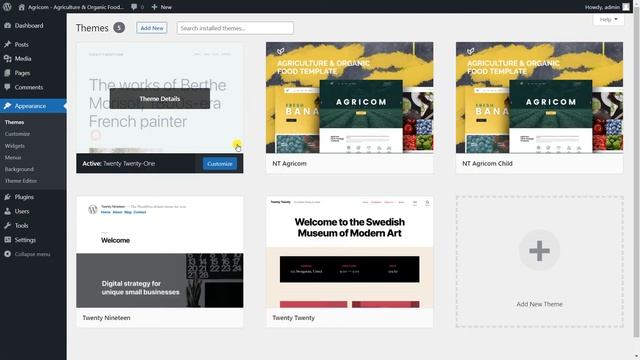Open the comments bubble icon in admin bar
The width and height of the screenshot is (640, 360).
[x=134, y=7]
